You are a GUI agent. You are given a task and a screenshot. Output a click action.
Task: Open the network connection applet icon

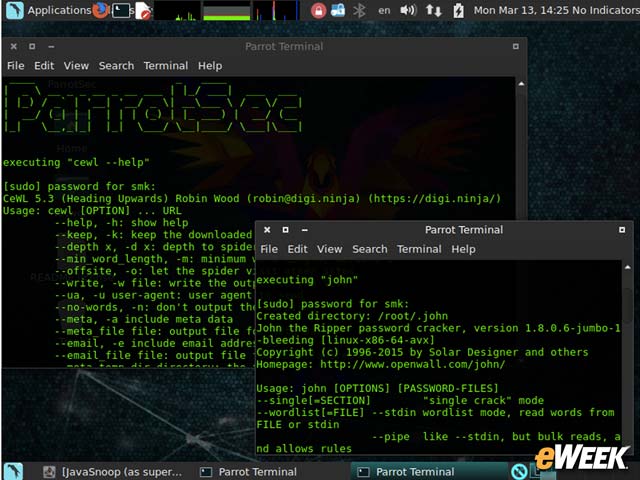pyautogui.click(x=338, y=10)
